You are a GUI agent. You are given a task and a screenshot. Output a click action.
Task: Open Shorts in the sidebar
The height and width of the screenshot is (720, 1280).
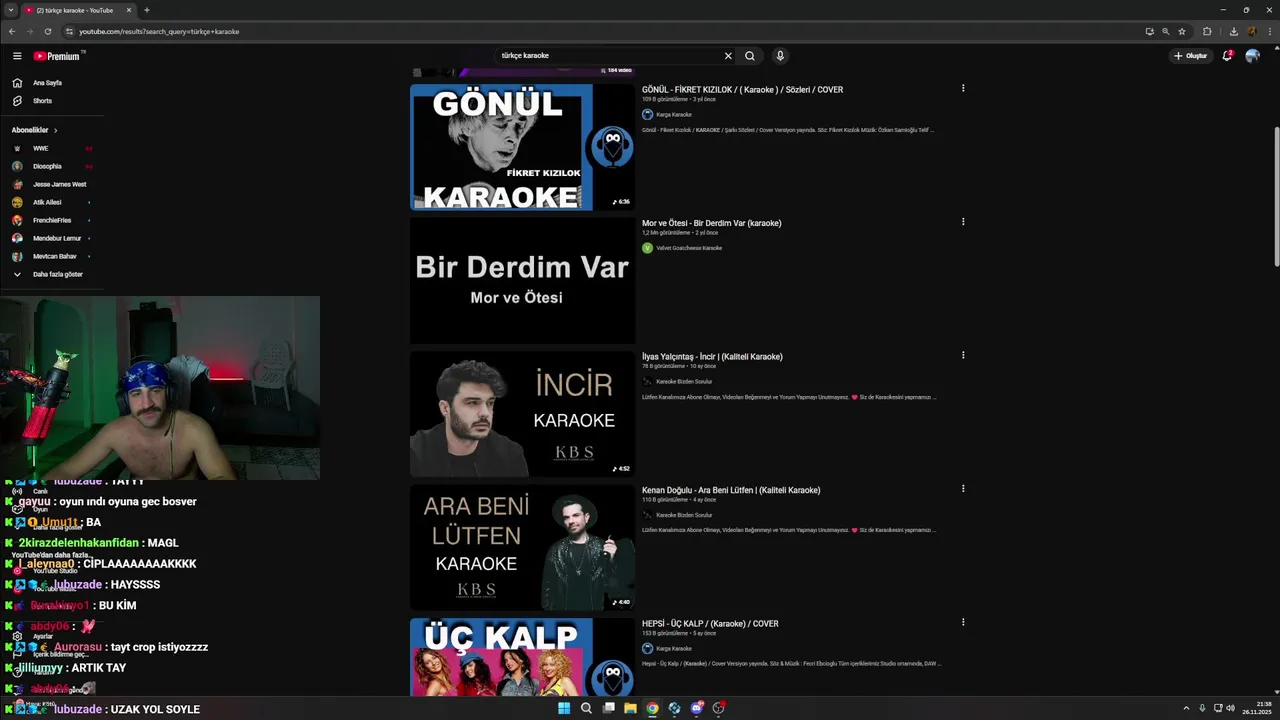(42, 101)
